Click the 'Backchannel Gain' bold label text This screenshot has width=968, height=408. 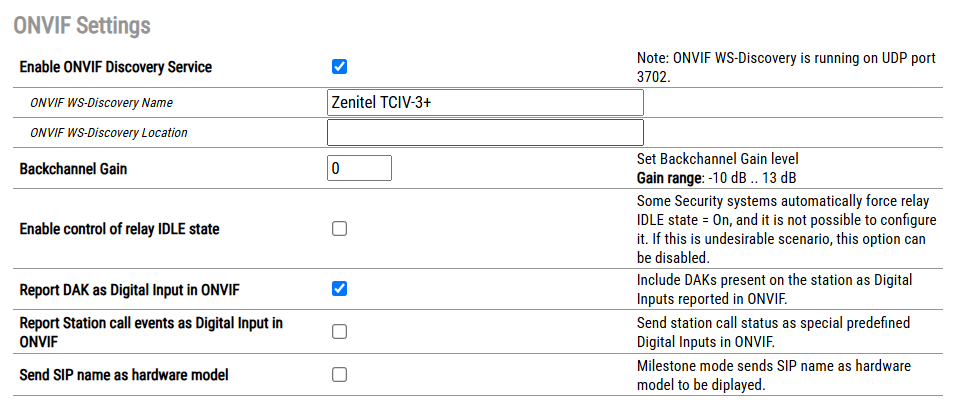click(74, 169)
